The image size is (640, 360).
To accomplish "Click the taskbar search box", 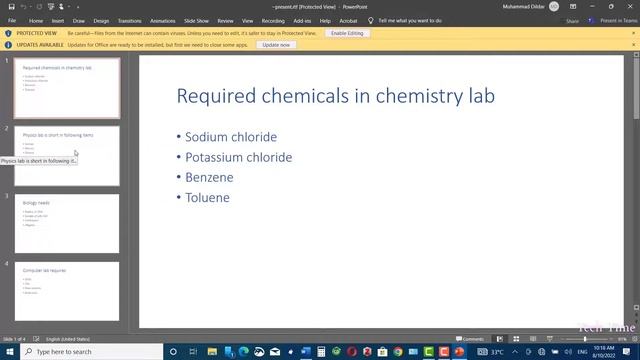I will coord(91,351).
